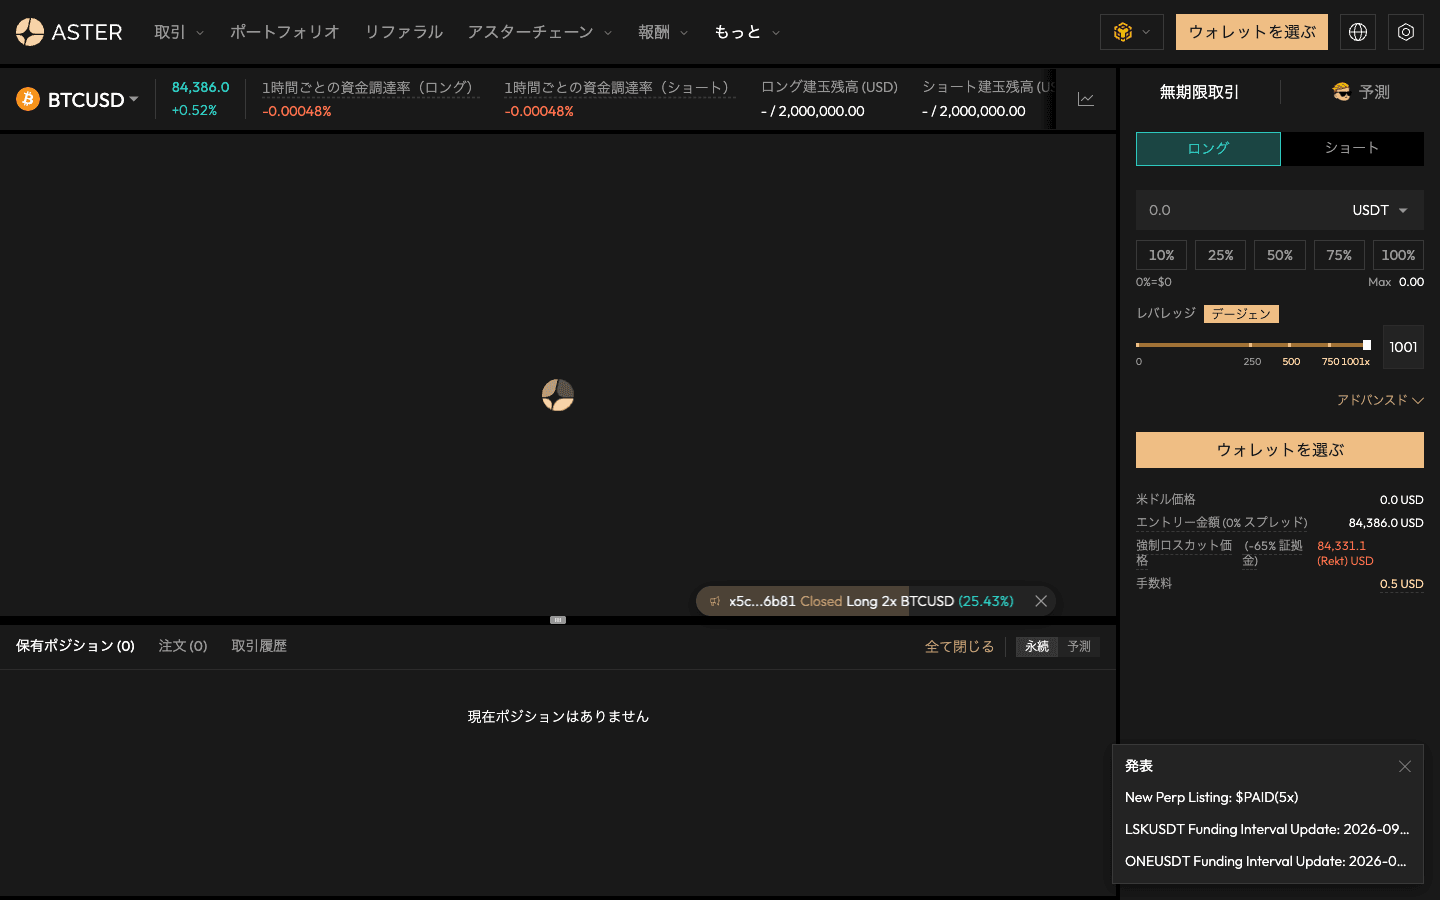Select the 予測 filter toggle in positions bar
This screenshot has width=1440, height=900.
pos(1079,647)
